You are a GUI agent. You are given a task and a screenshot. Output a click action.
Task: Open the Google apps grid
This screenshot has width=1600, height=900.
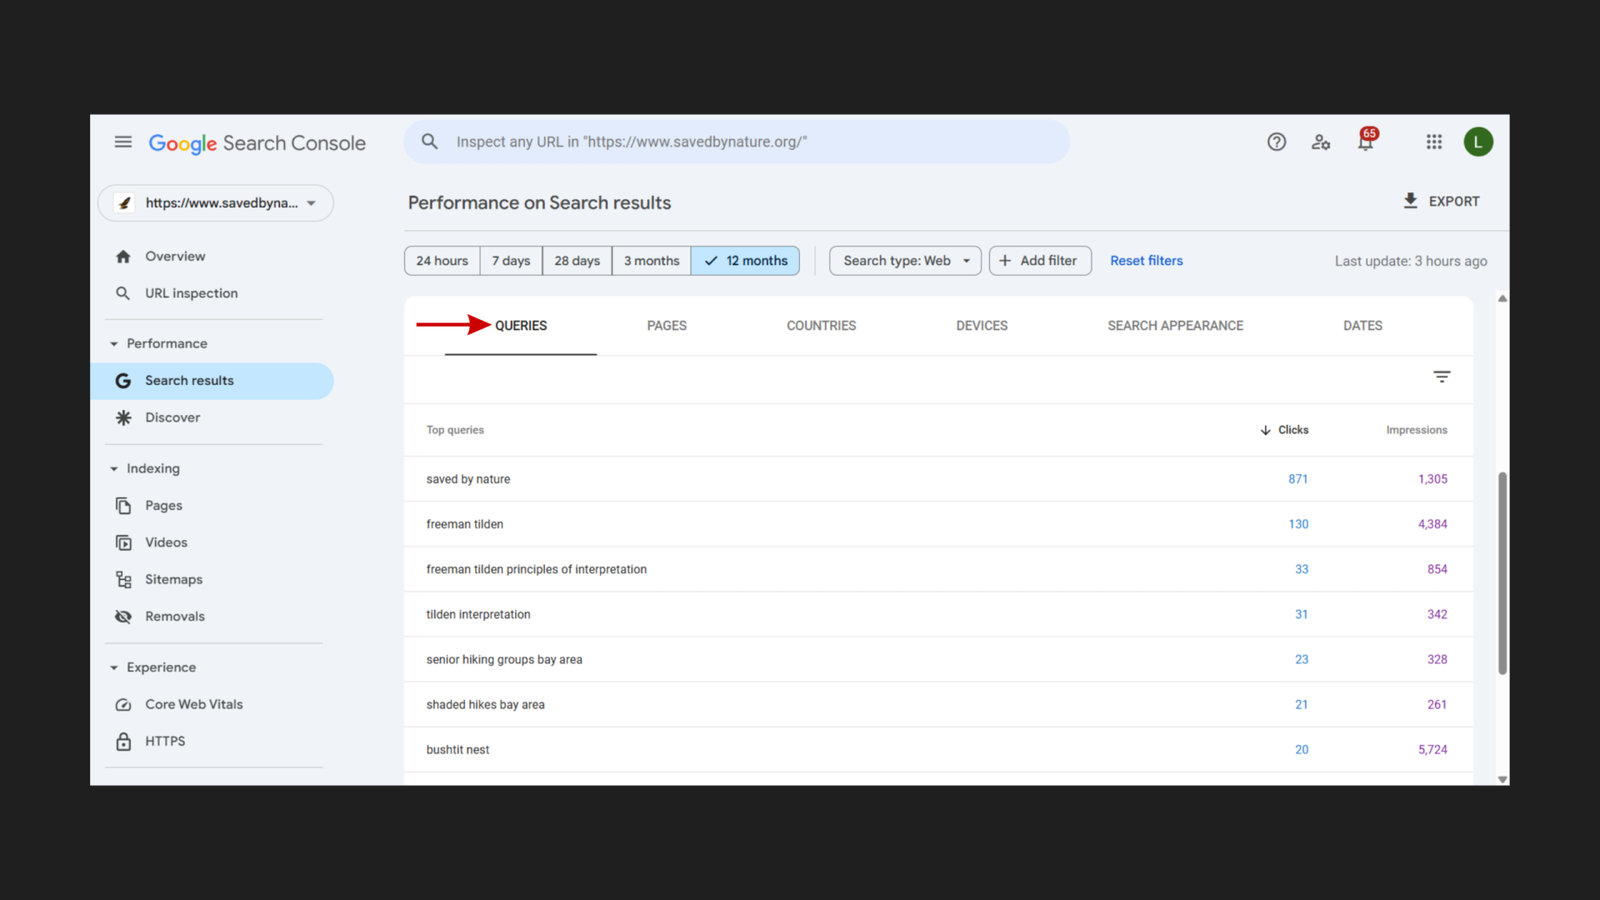tap(1433, 141)
